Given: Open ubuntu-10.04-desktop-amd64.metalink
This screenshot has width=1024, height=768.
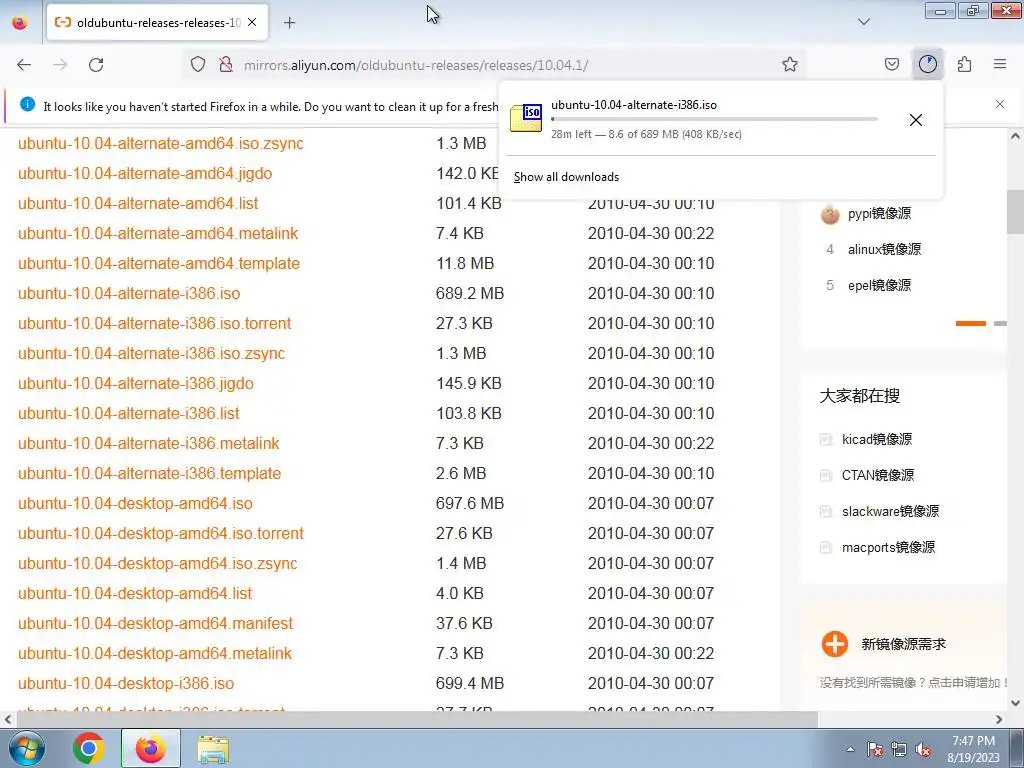Looking at the screenshot, I should 155,654.
